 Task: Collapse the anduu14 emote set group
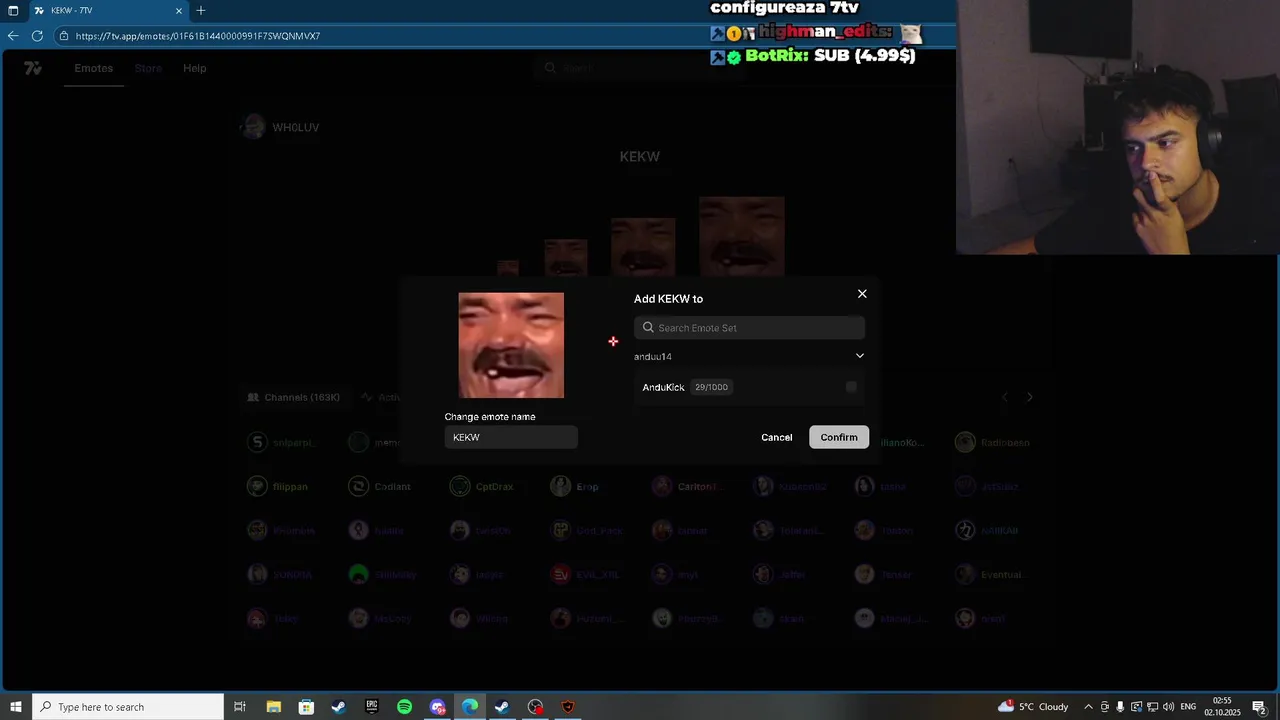point(859,356)
